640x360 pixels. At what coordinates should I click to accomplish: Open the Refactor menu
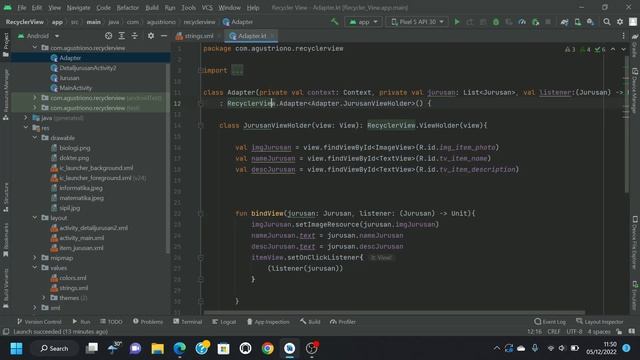128,8
